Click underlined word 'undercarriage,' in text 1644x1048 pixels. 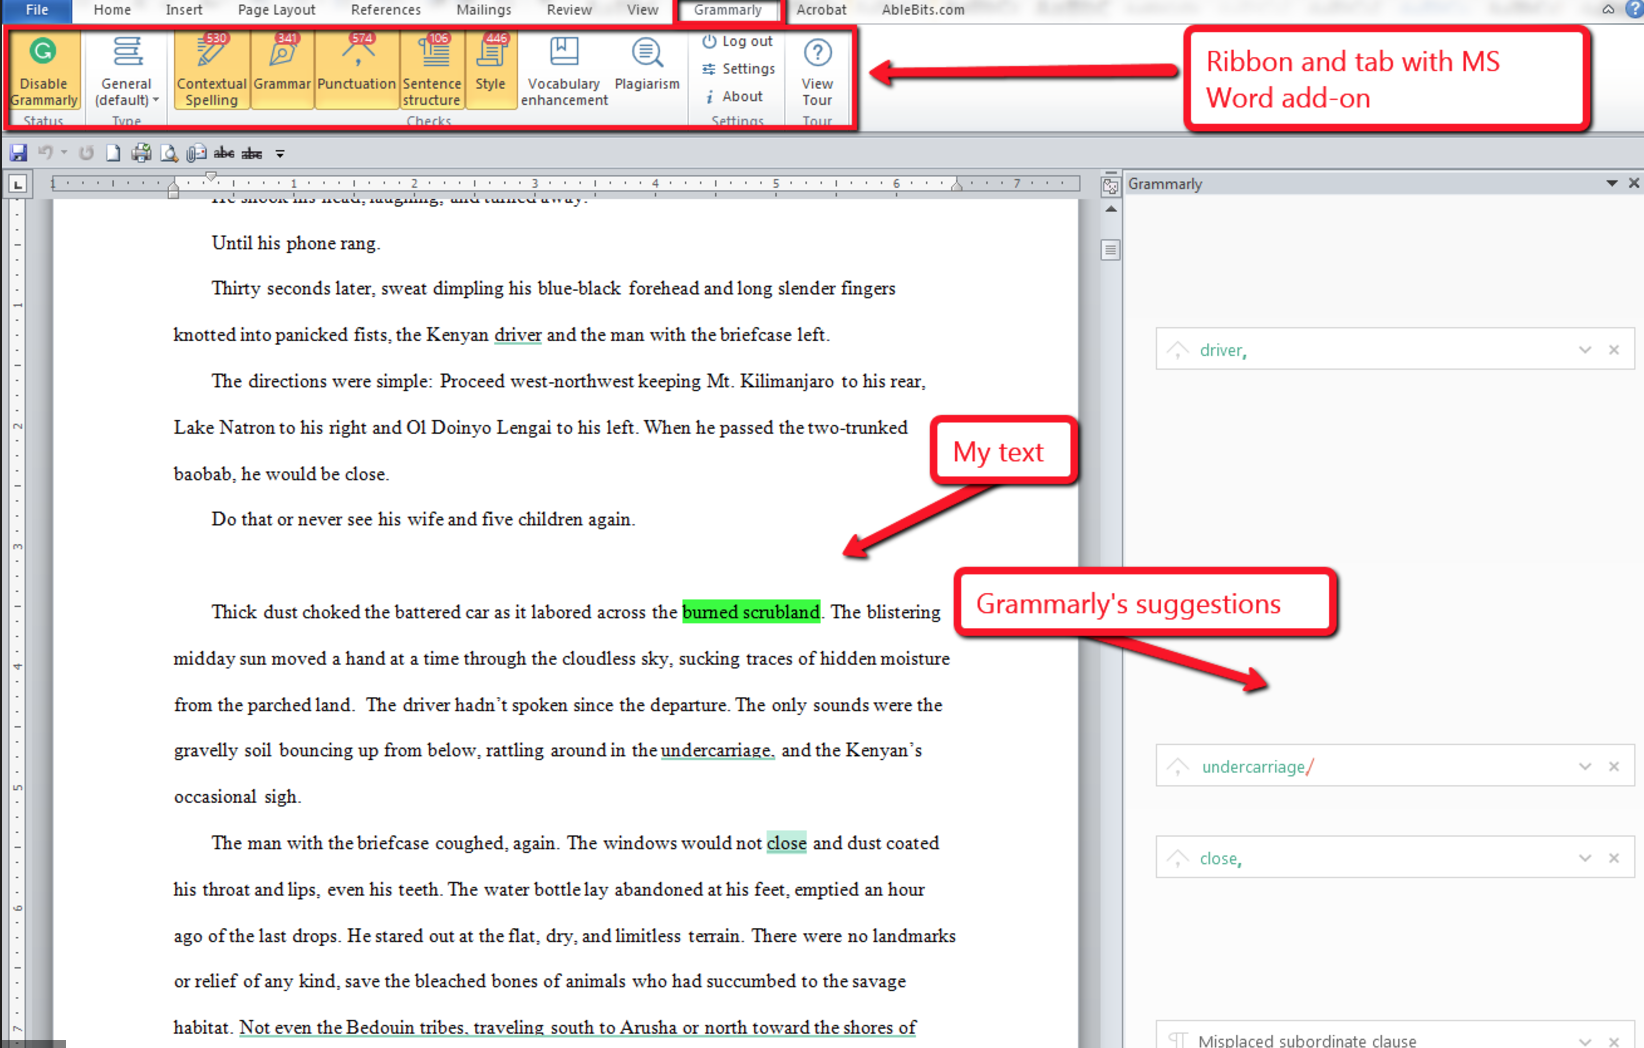pyautogui.click(x=717, y=750)
